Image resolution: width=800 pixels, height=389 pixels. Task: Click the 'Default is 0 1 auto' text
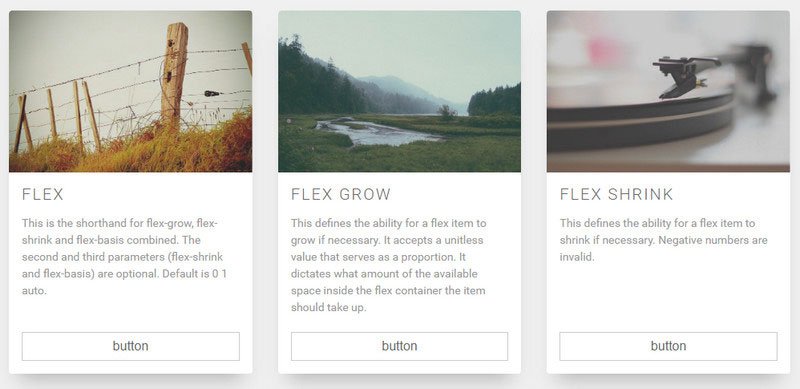coord(124,282)
